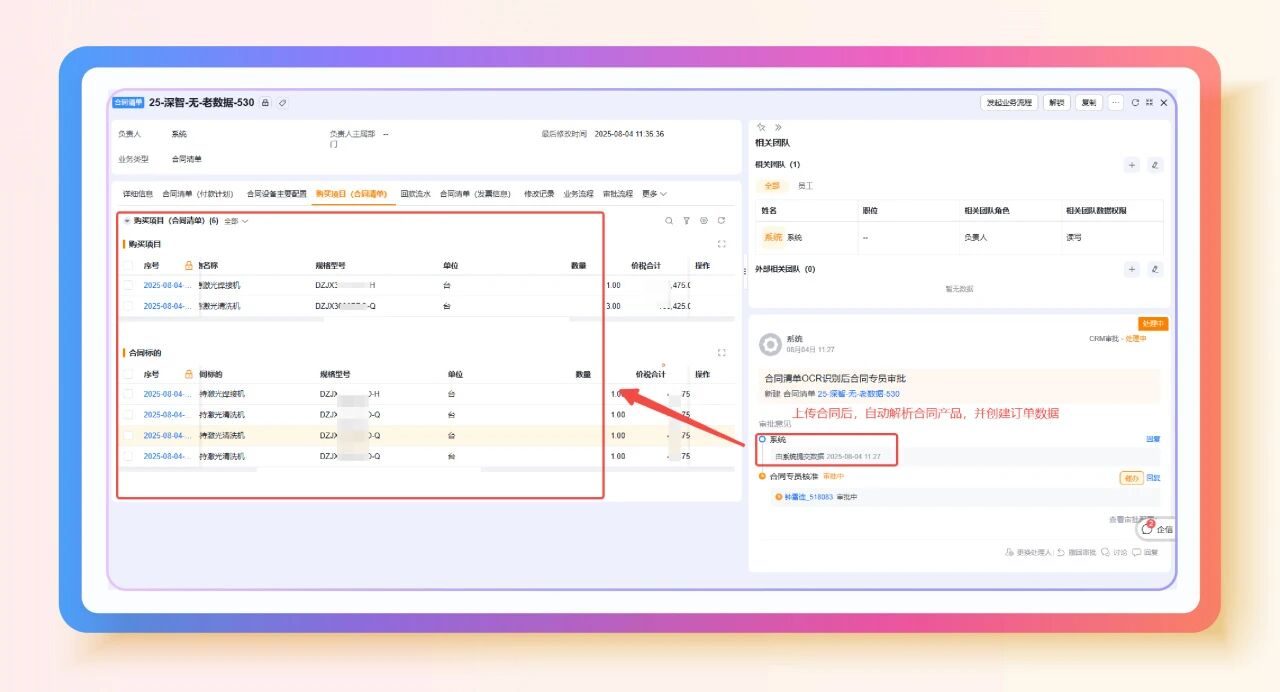Image resolution: width=1280 pixels, height=692 pixels.
Task: Click the star favorite icon above 相关团队
Action: (x=761, y=127)
